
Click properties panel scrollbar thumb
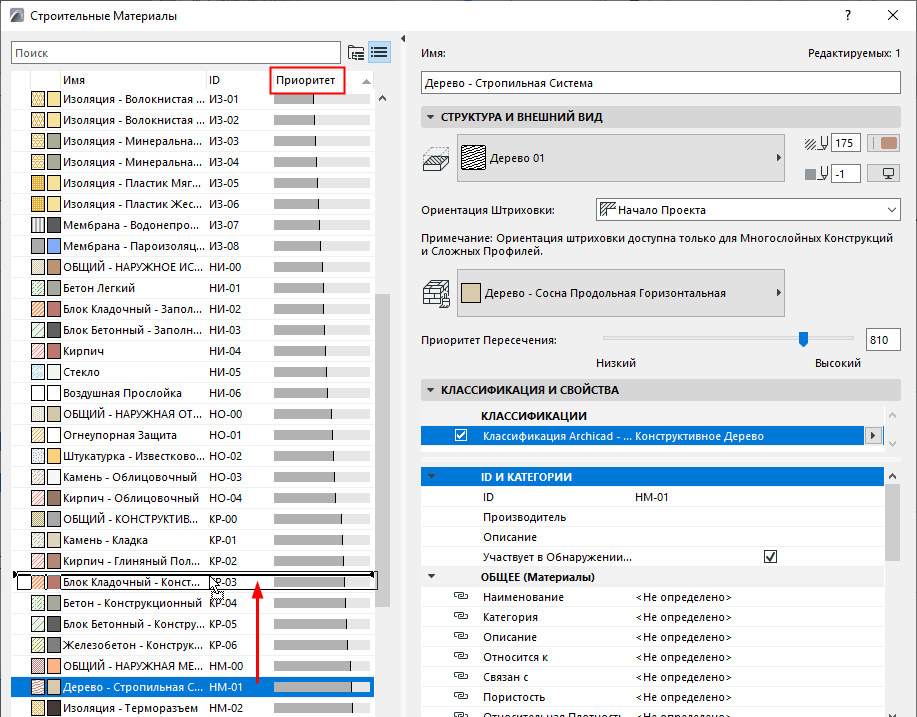pos(892,523)
